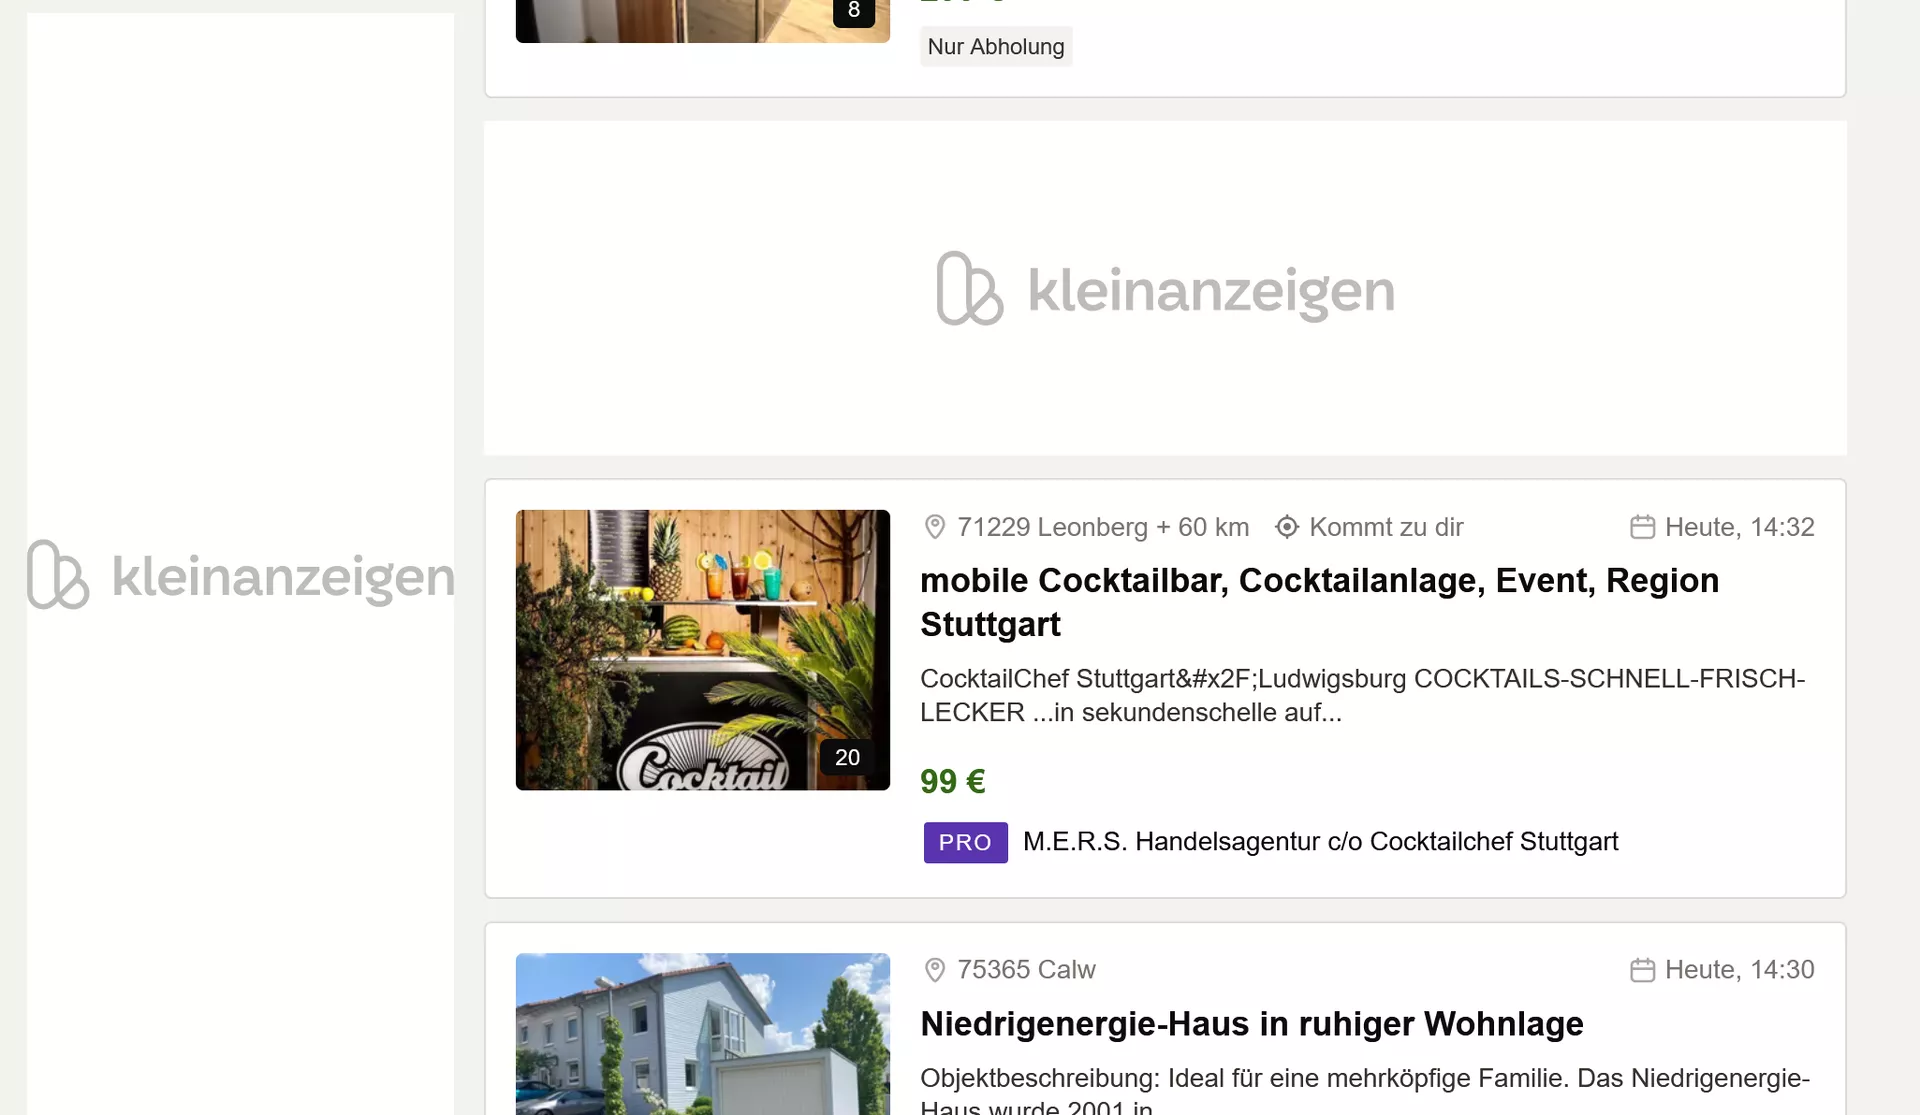Click the Kommt zu dir label
The image size is (1920, 1115).
1385,527
